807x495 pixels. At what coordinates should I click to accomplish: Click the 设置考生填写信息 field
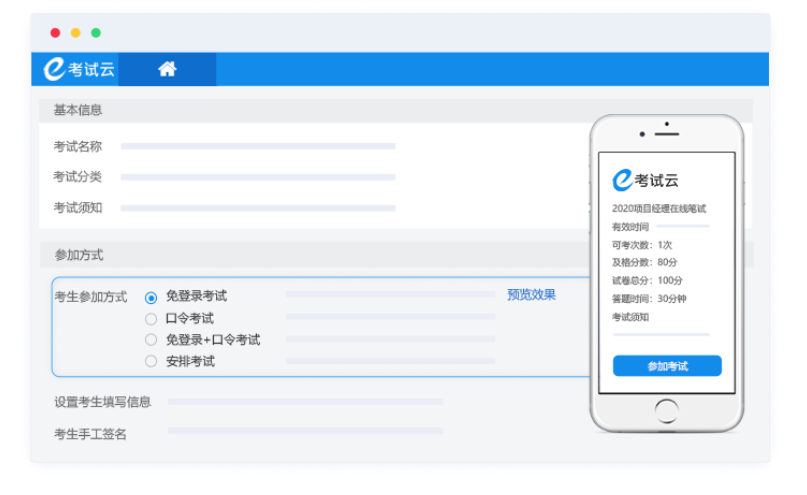[x=305, y=402]
